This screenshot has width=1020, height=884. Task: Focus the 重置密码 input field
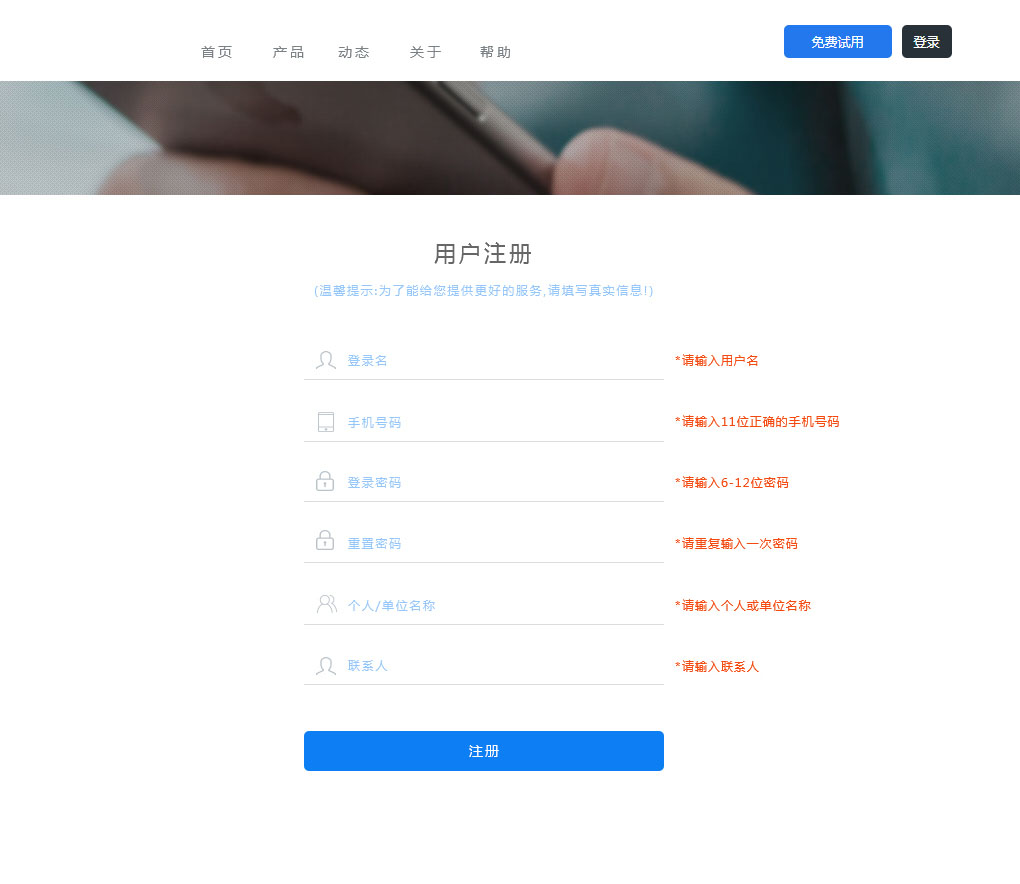coord(484,543)
